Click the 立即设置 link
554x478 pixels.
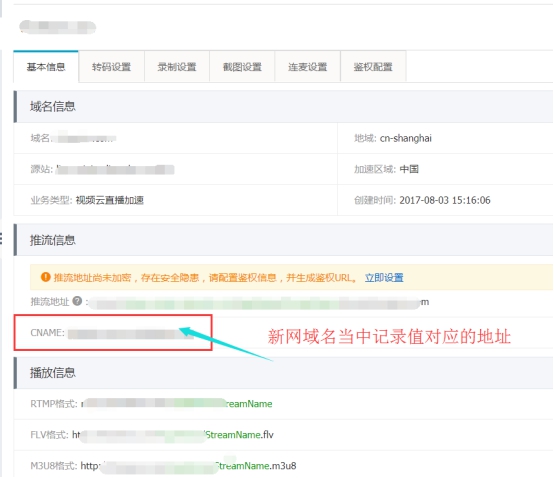pos(384,278)
